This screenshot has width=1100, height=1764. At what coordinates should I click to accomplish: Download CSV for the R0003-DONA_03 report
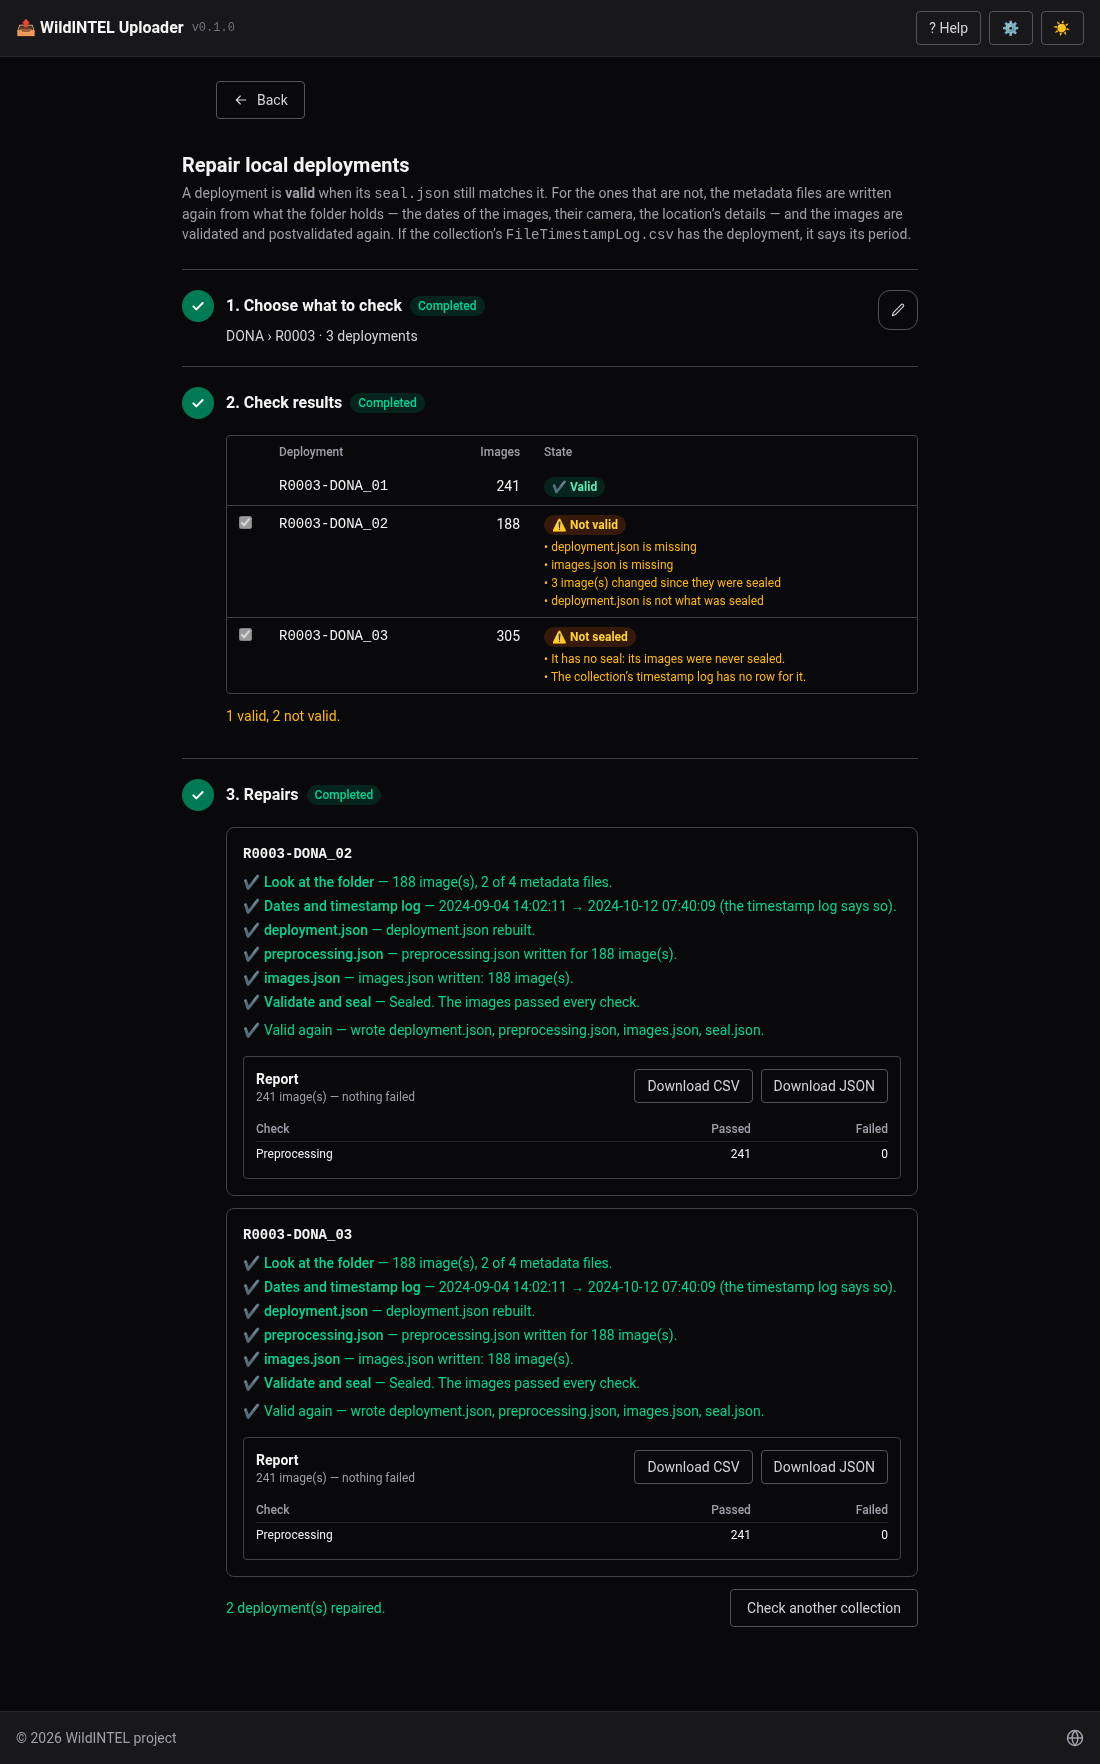693,1467
